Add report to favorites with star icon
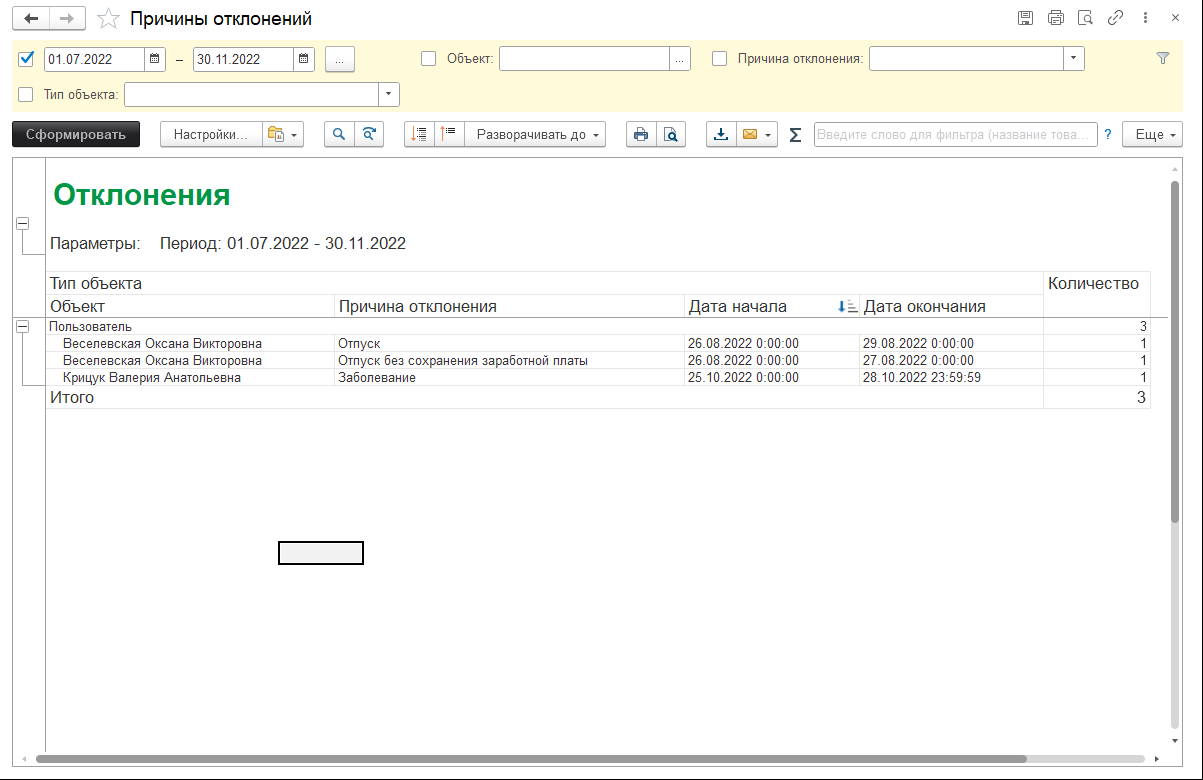The height and width of the screenshot is (780, 1203). click(x=110, y=19)
